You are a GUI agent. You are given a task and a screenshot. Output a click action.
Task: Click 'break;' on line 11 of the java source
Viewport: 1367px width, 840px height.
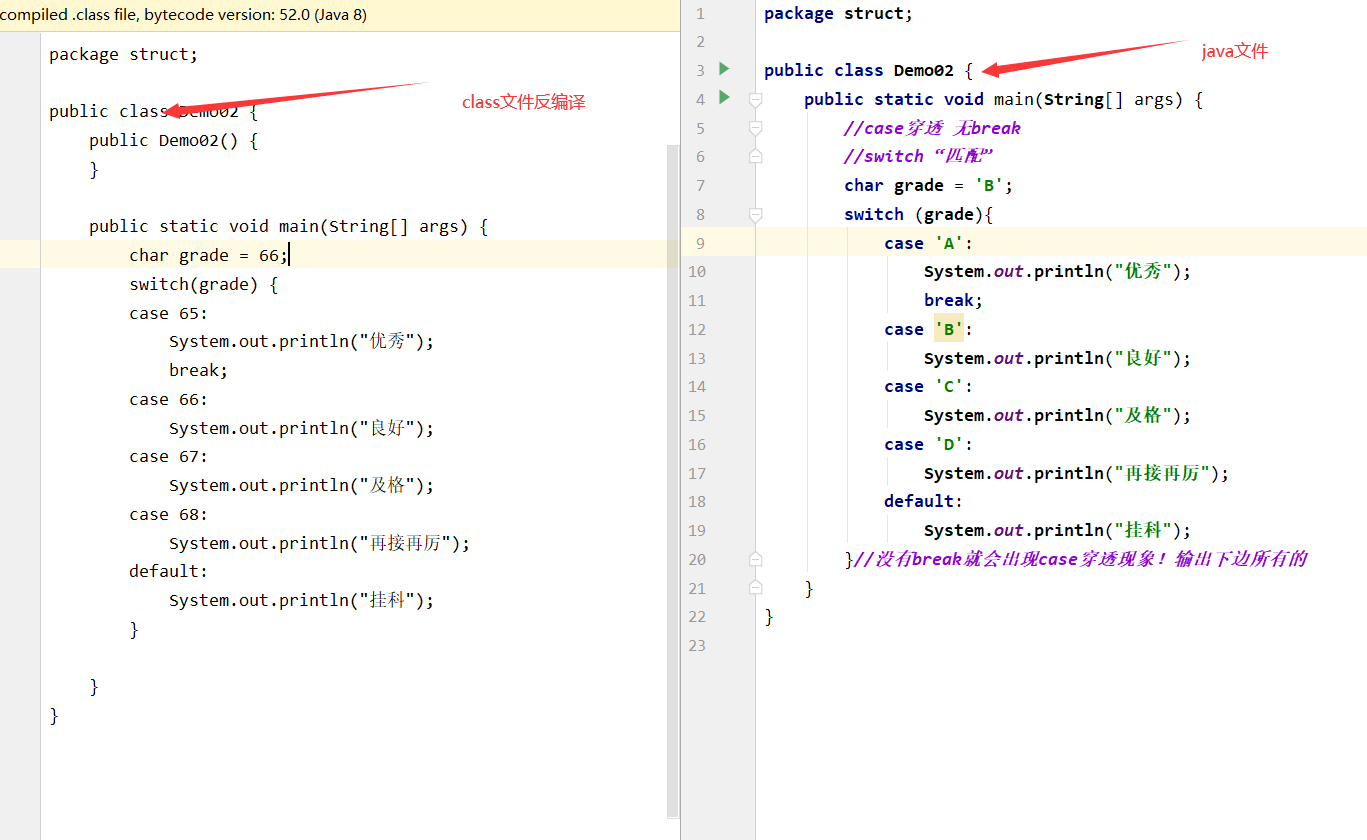tap(954, 300)
